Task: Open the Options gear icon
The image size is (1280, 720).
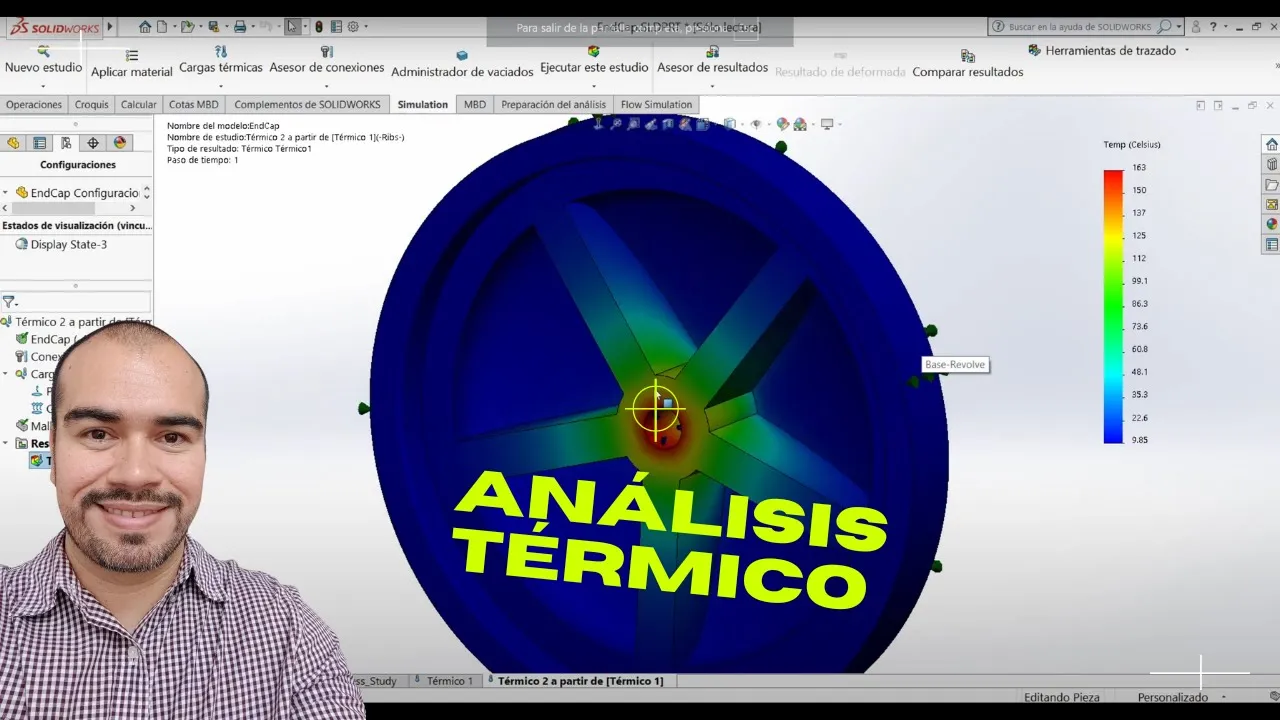Action: click(x=352, y=27)
